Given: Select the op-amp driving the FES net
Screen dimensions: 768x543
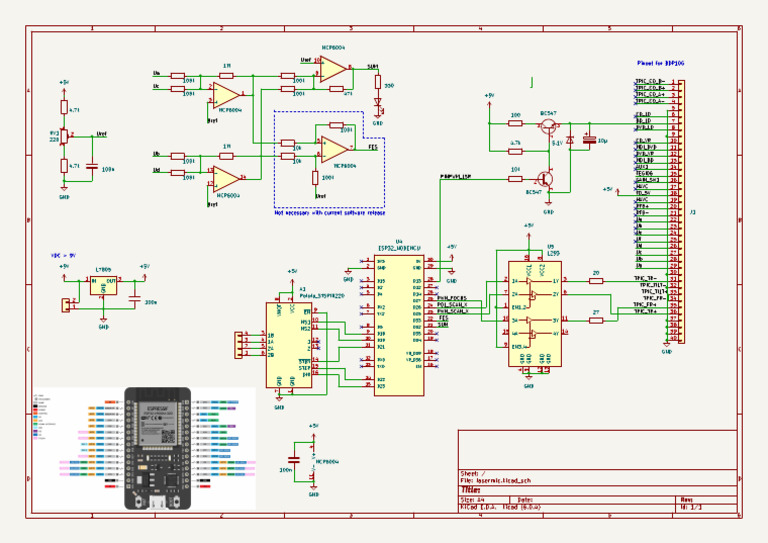Looking at the screenshot, I should coord(335,149).
